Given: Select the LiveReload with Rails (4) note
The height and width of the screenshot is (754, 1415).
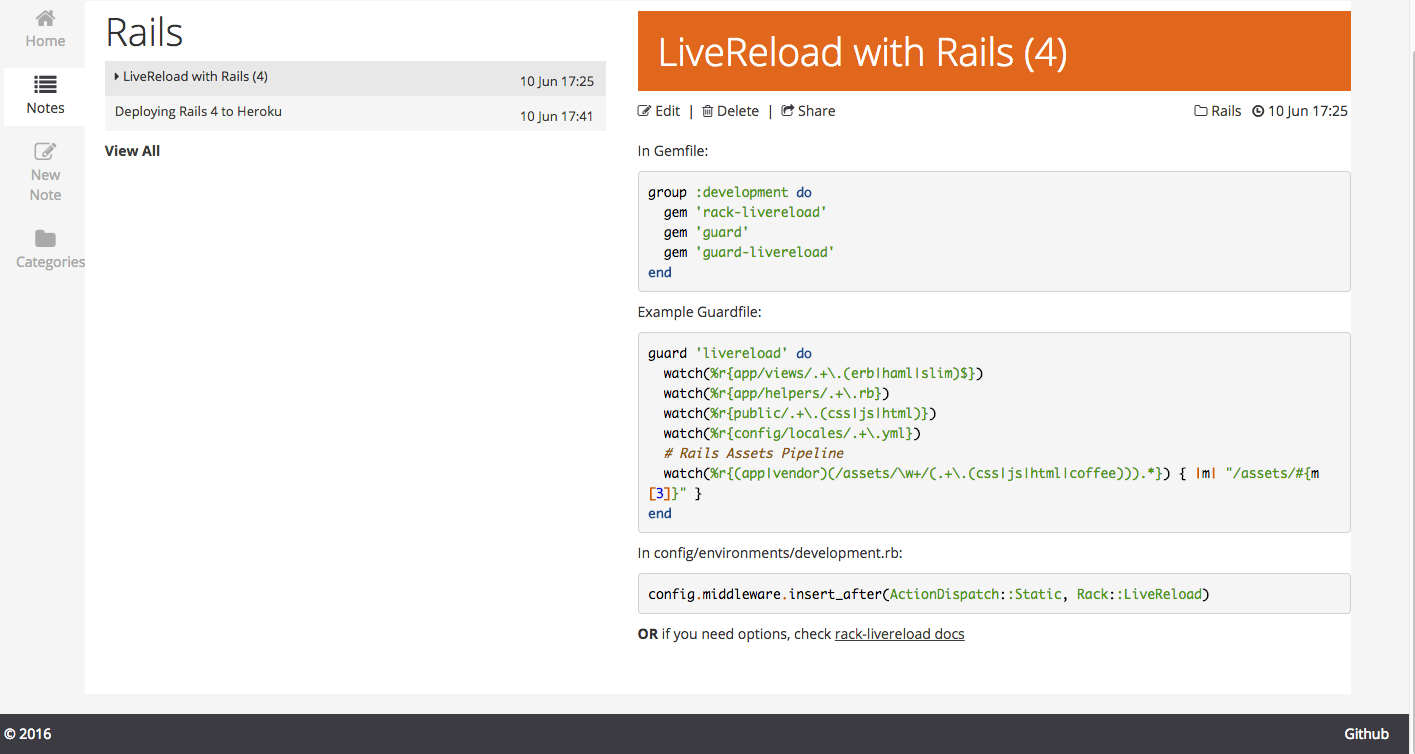Looking at the screenshot, I should (x=355, y=78).
